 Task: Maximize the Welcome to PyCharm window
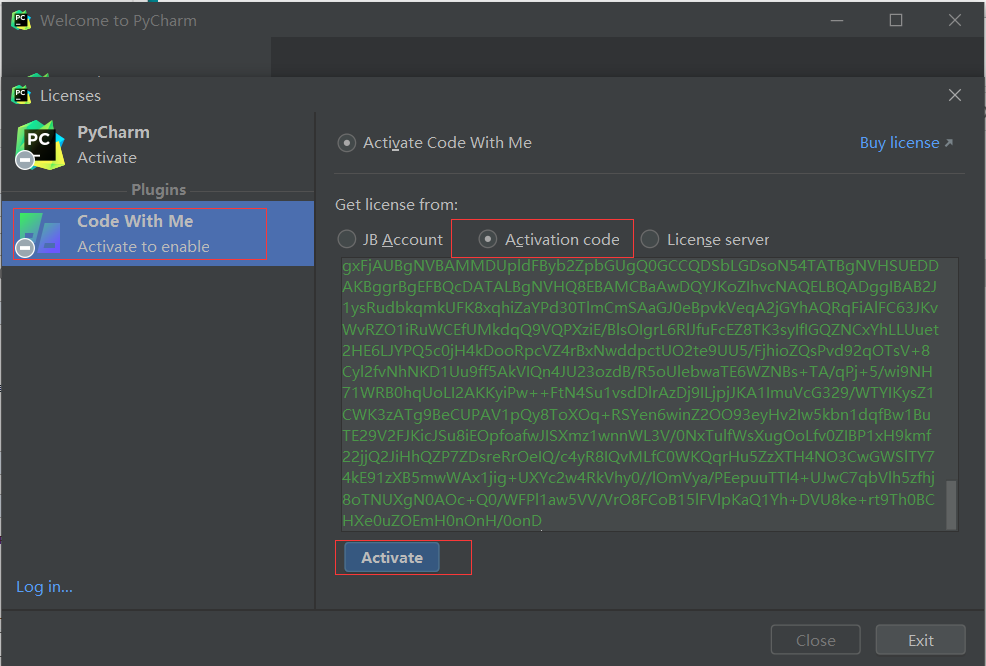(895, 20)
